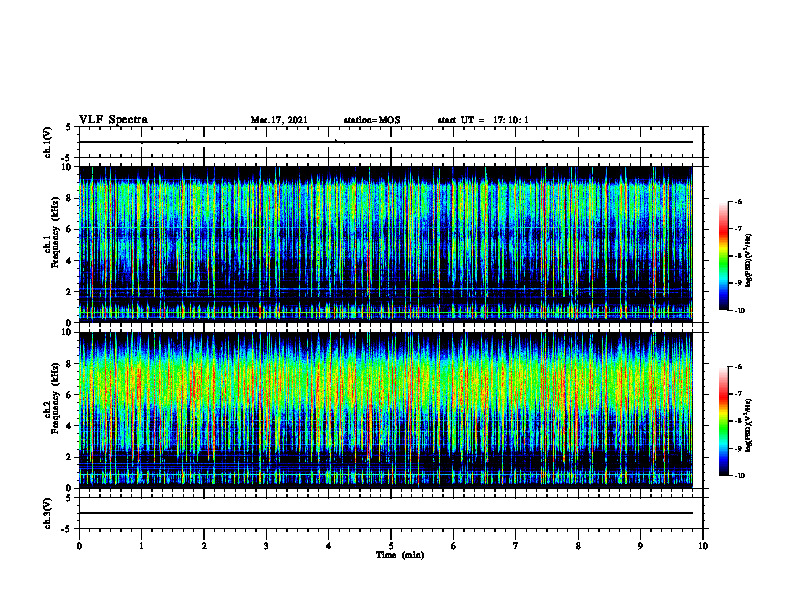Screen dimensions: 792x612
Task: Click the "10" time axis tick label
Action: tap(703, 546)
